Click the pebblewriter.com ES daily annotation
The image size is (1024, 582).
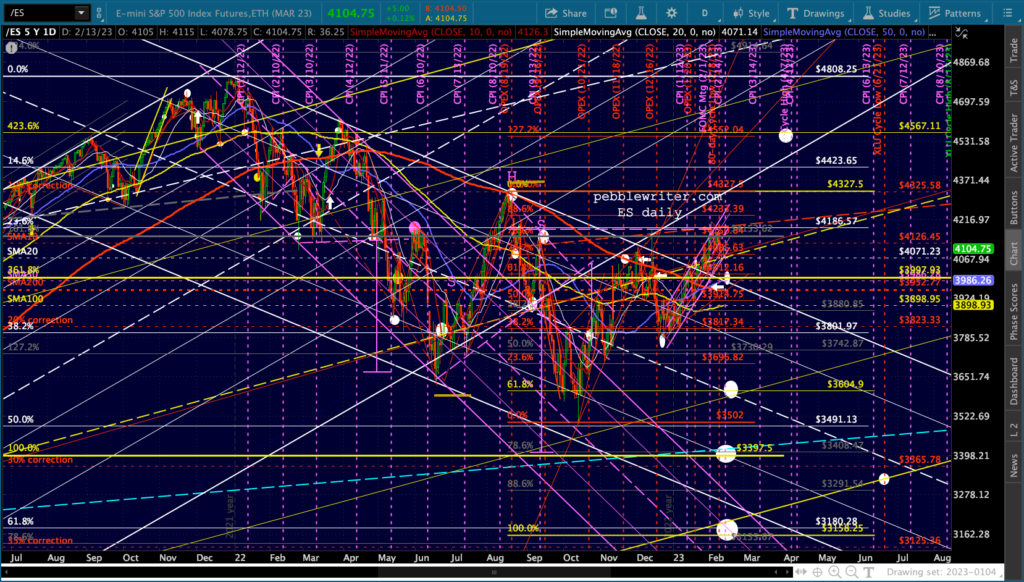click(658, 204)
